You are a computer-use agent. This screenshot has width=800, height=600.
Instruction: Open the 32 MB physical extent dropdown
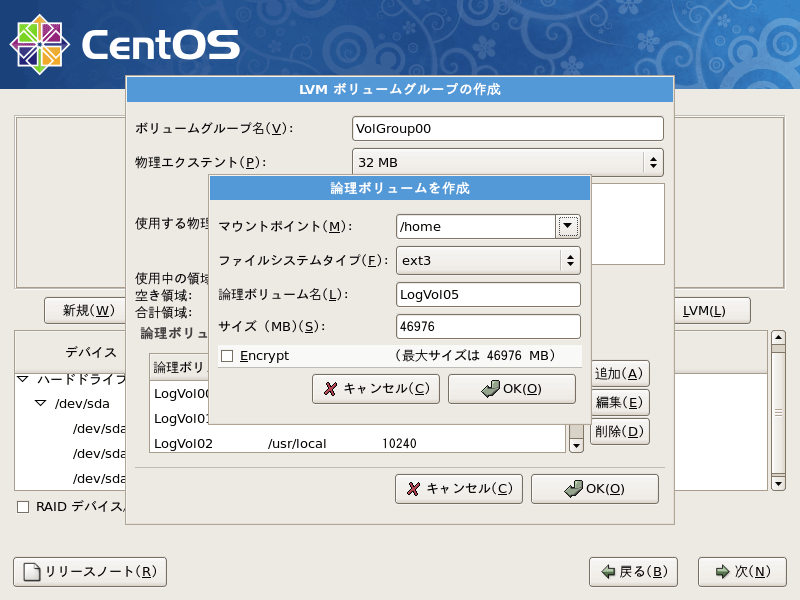tap(655, 162)
